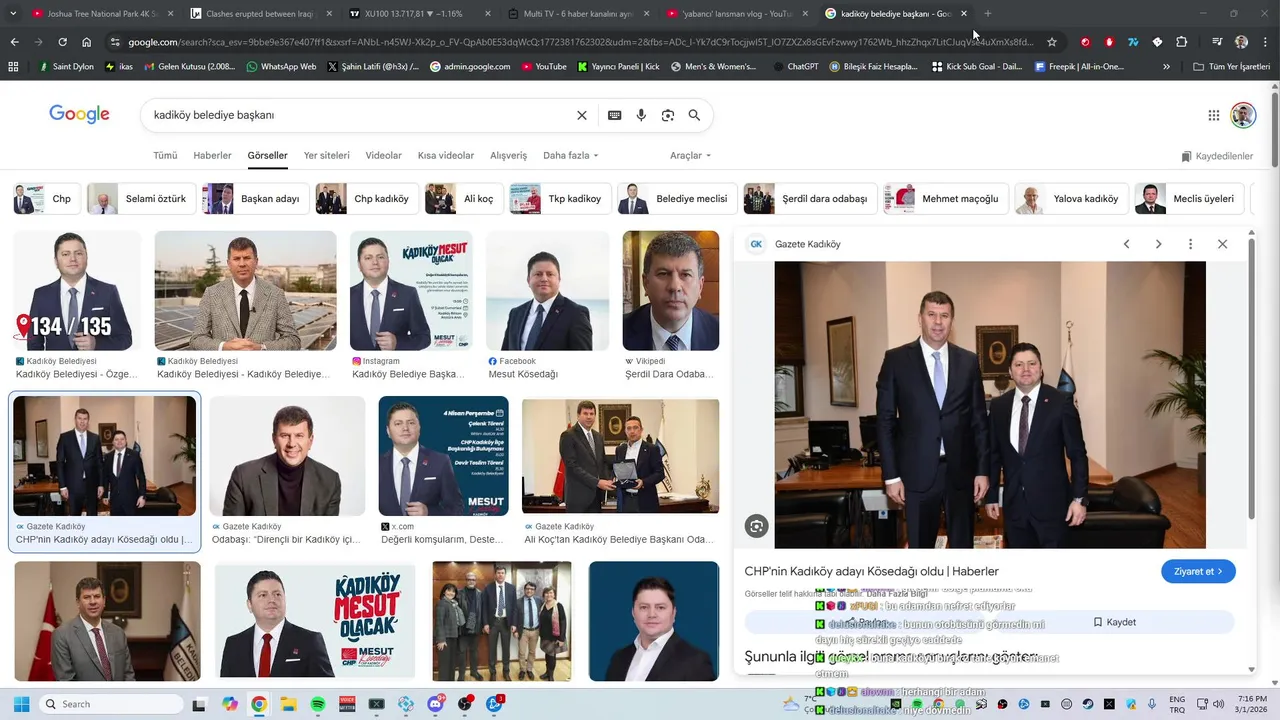Search by image with the Lens icon
The width and height of the screenshot is (1280, 720).
668,115
